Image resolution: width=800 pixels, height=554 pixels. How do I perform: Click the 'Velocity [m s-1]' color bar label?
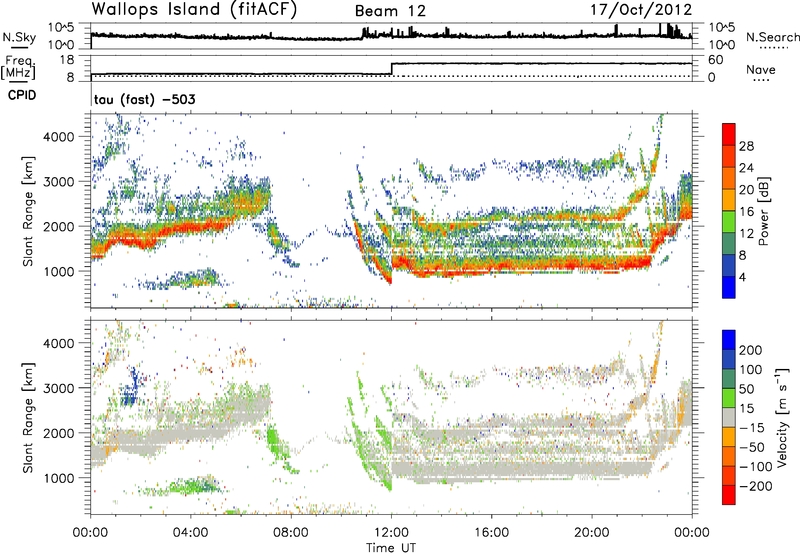click(x=782, y=417)
